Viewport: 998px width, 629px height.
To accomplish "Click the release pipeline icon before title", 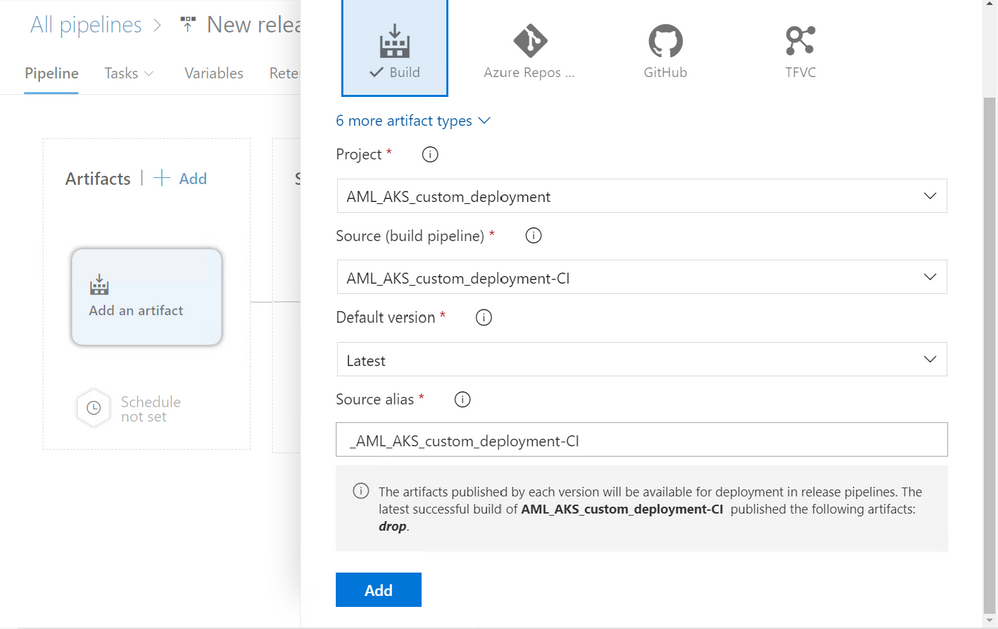I will (188, 24).
